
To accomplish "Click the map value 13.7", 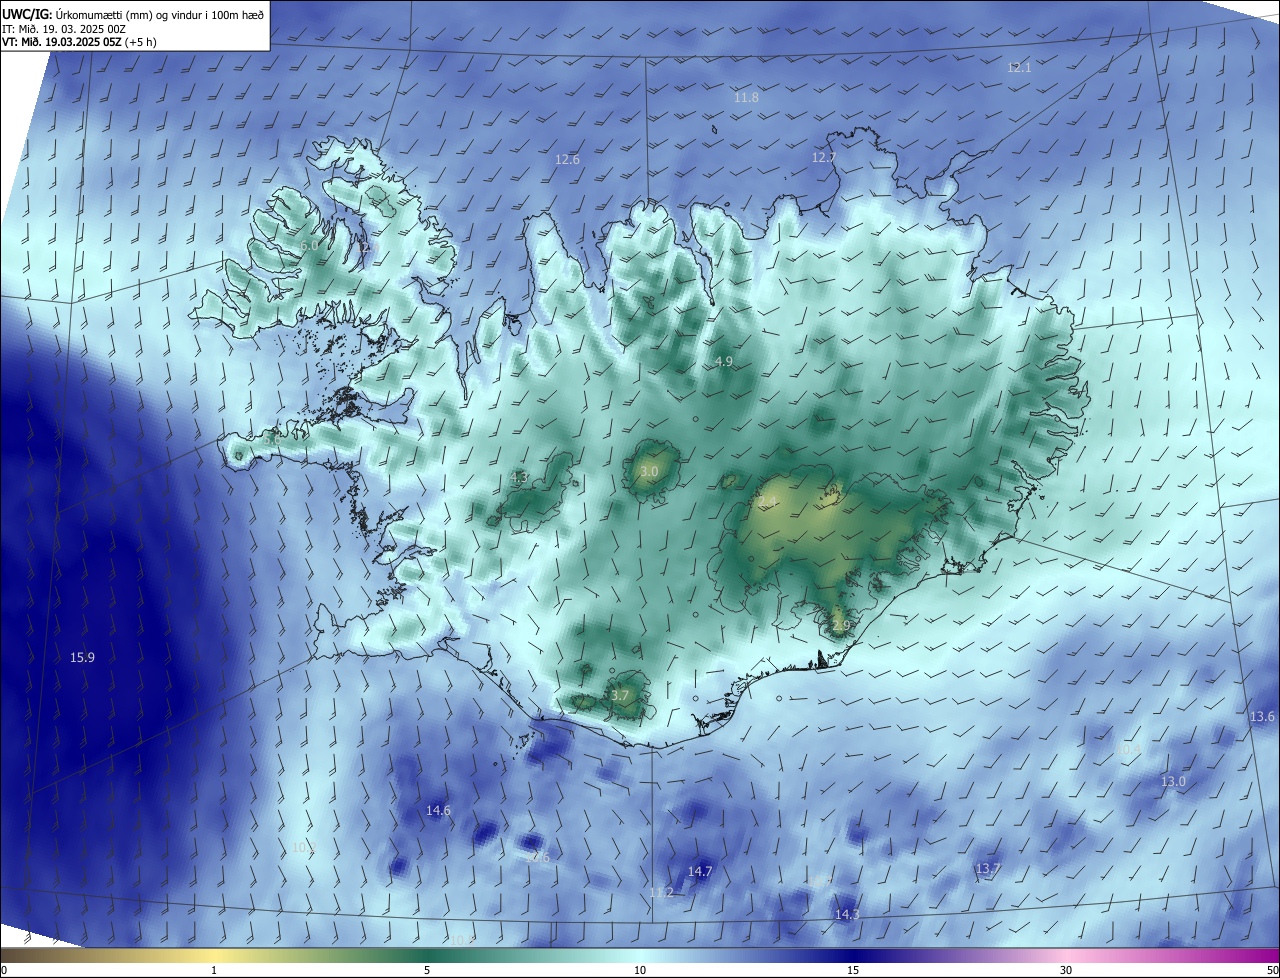I will pyautogui.click(x=987, y=868).
